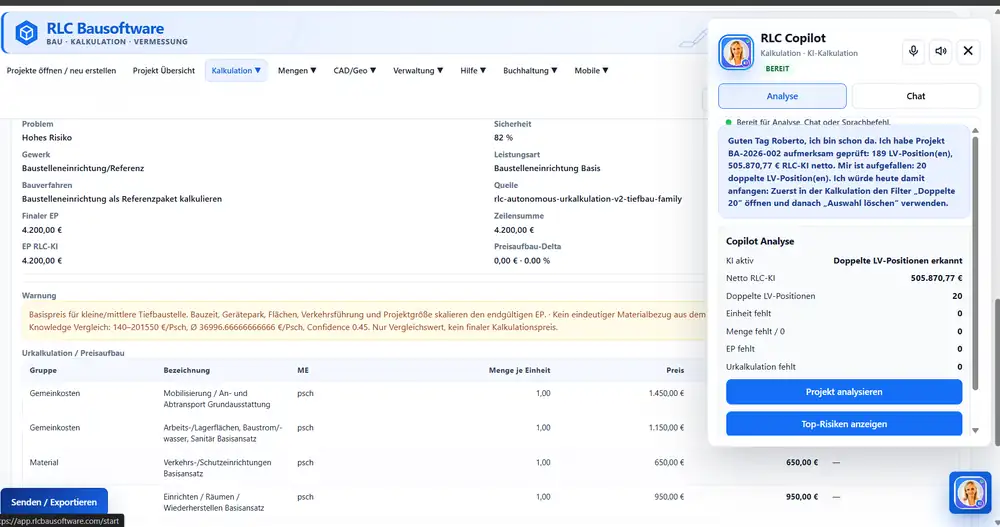Switch to the Chat tab
The image size is (1000, 527).
point(916,96)
